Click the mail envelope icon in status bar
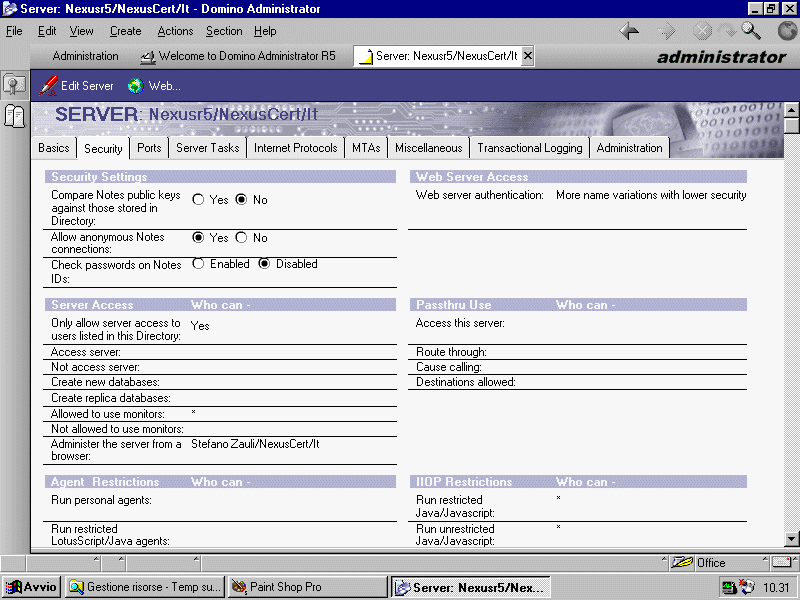Viewport: 800px width, 600px height. pos(781,562)
